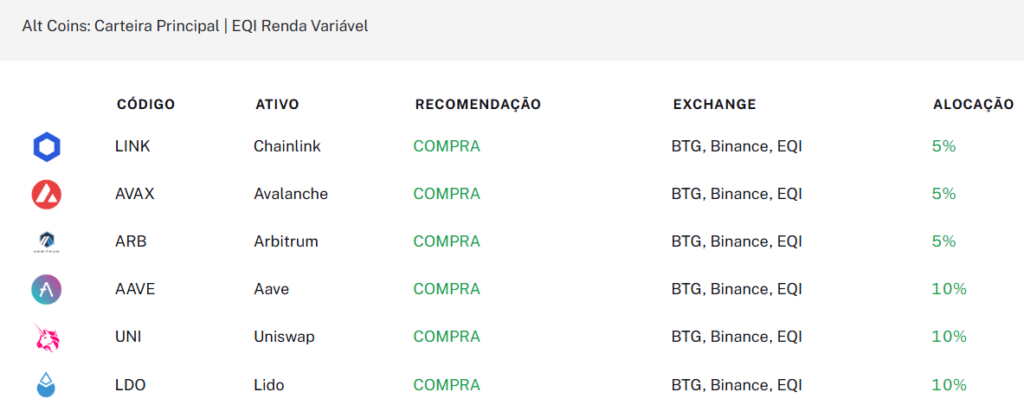Click the 10% allocation for Aave
The width and height of the screenshot is (1024, 405).
pos(949,289)
